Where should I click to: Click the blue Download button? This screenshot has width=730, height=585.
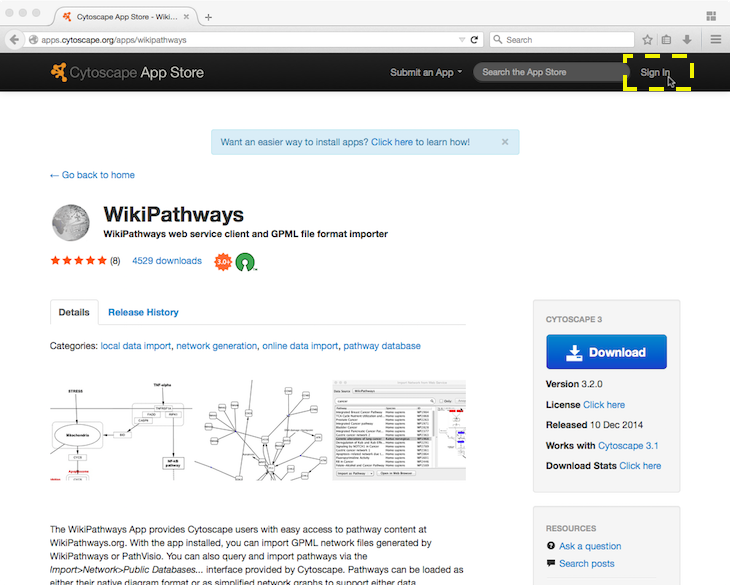(606, 352)
